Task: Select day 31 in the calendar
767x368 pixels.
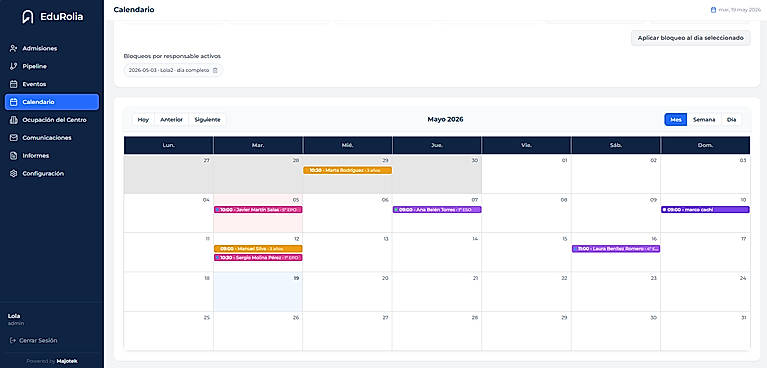Action: click(x=705, y=331)
